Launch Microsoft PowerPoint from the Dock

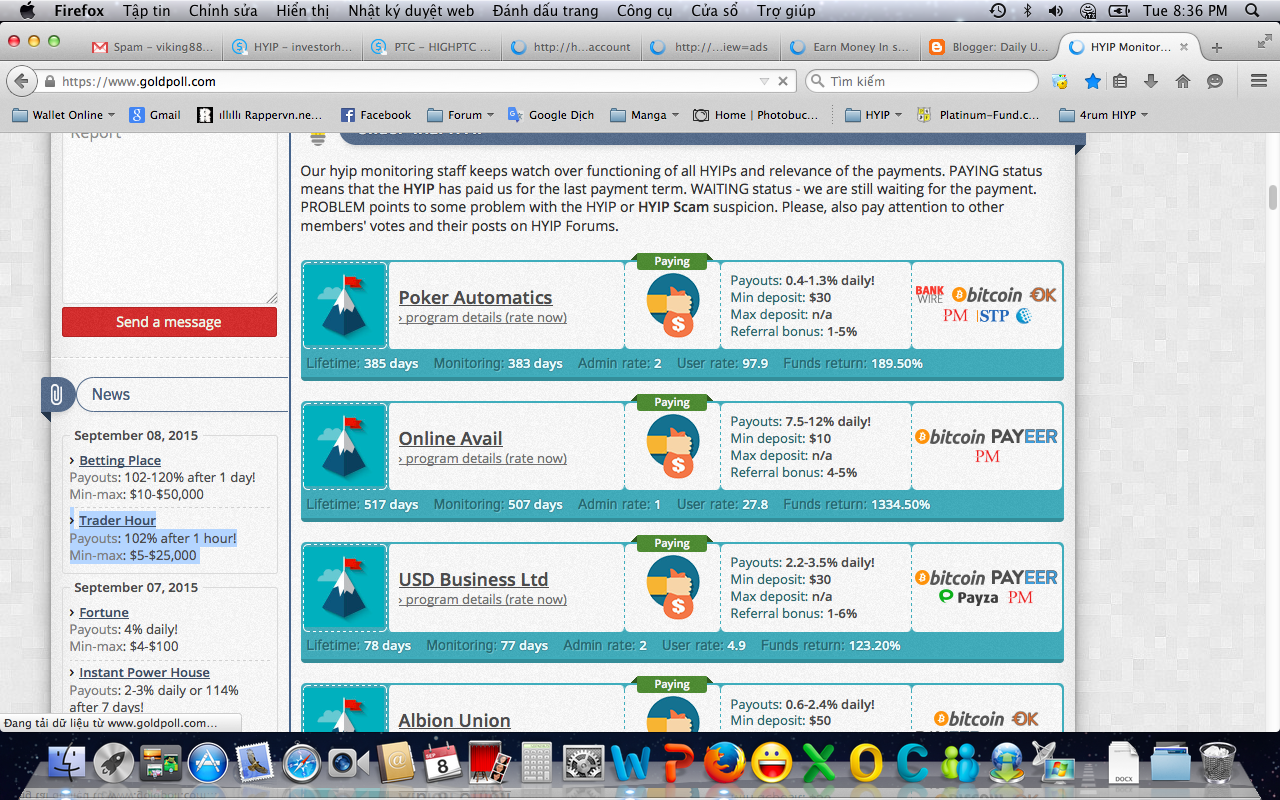[679, 764]
